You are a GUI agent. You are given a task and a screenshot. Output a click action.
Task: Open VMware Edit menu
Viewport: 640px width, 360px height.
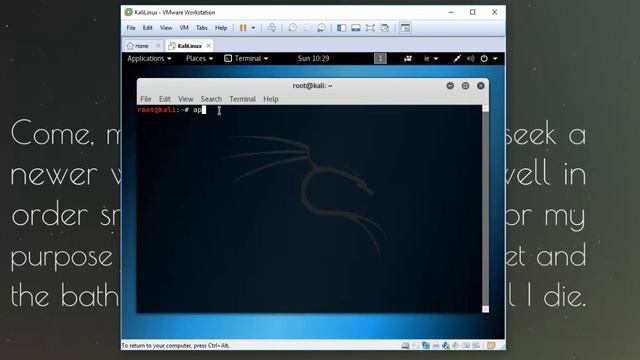click(147, 28)
